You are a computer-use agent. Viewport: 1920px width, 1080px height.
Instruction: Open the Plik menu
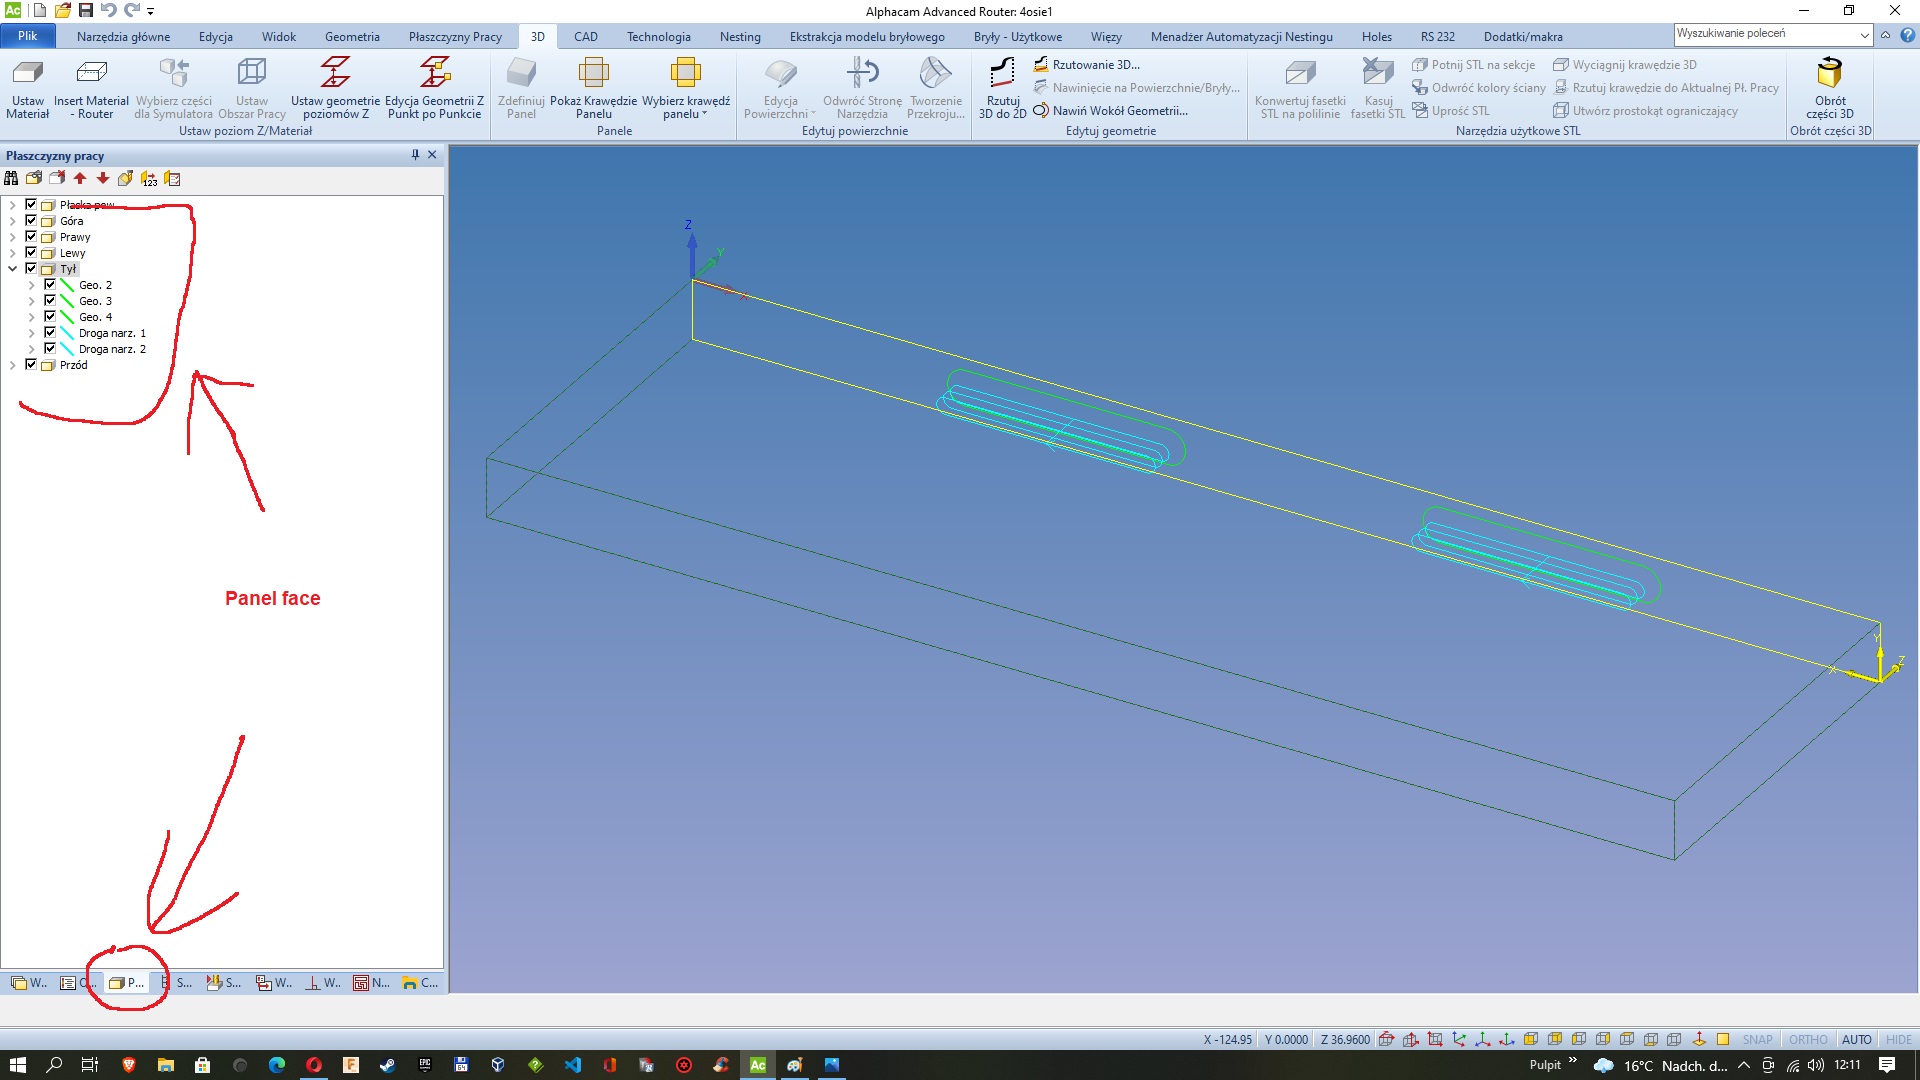pyautogui.click(x=27, y=36)
